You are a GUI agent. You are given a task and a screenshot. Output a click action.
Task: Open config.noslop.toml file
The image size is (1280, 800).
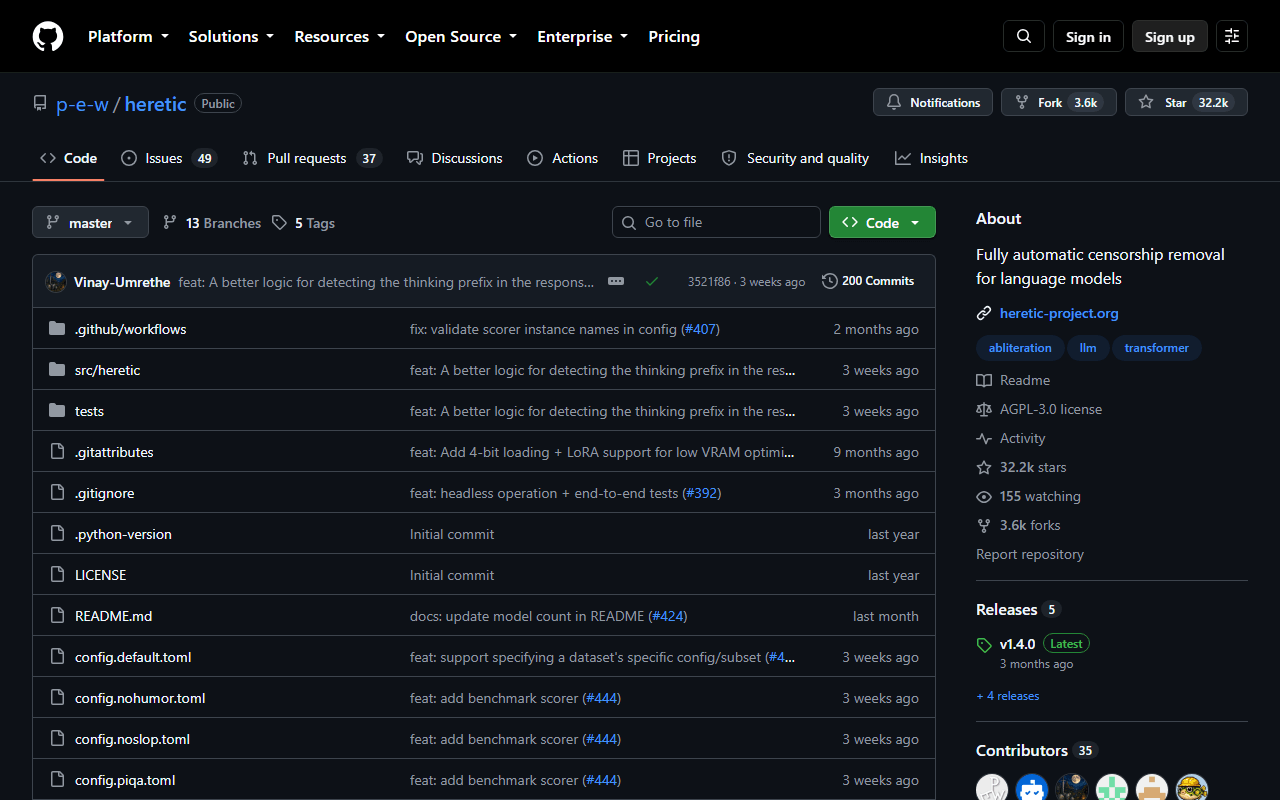click(x=132, y=739)
